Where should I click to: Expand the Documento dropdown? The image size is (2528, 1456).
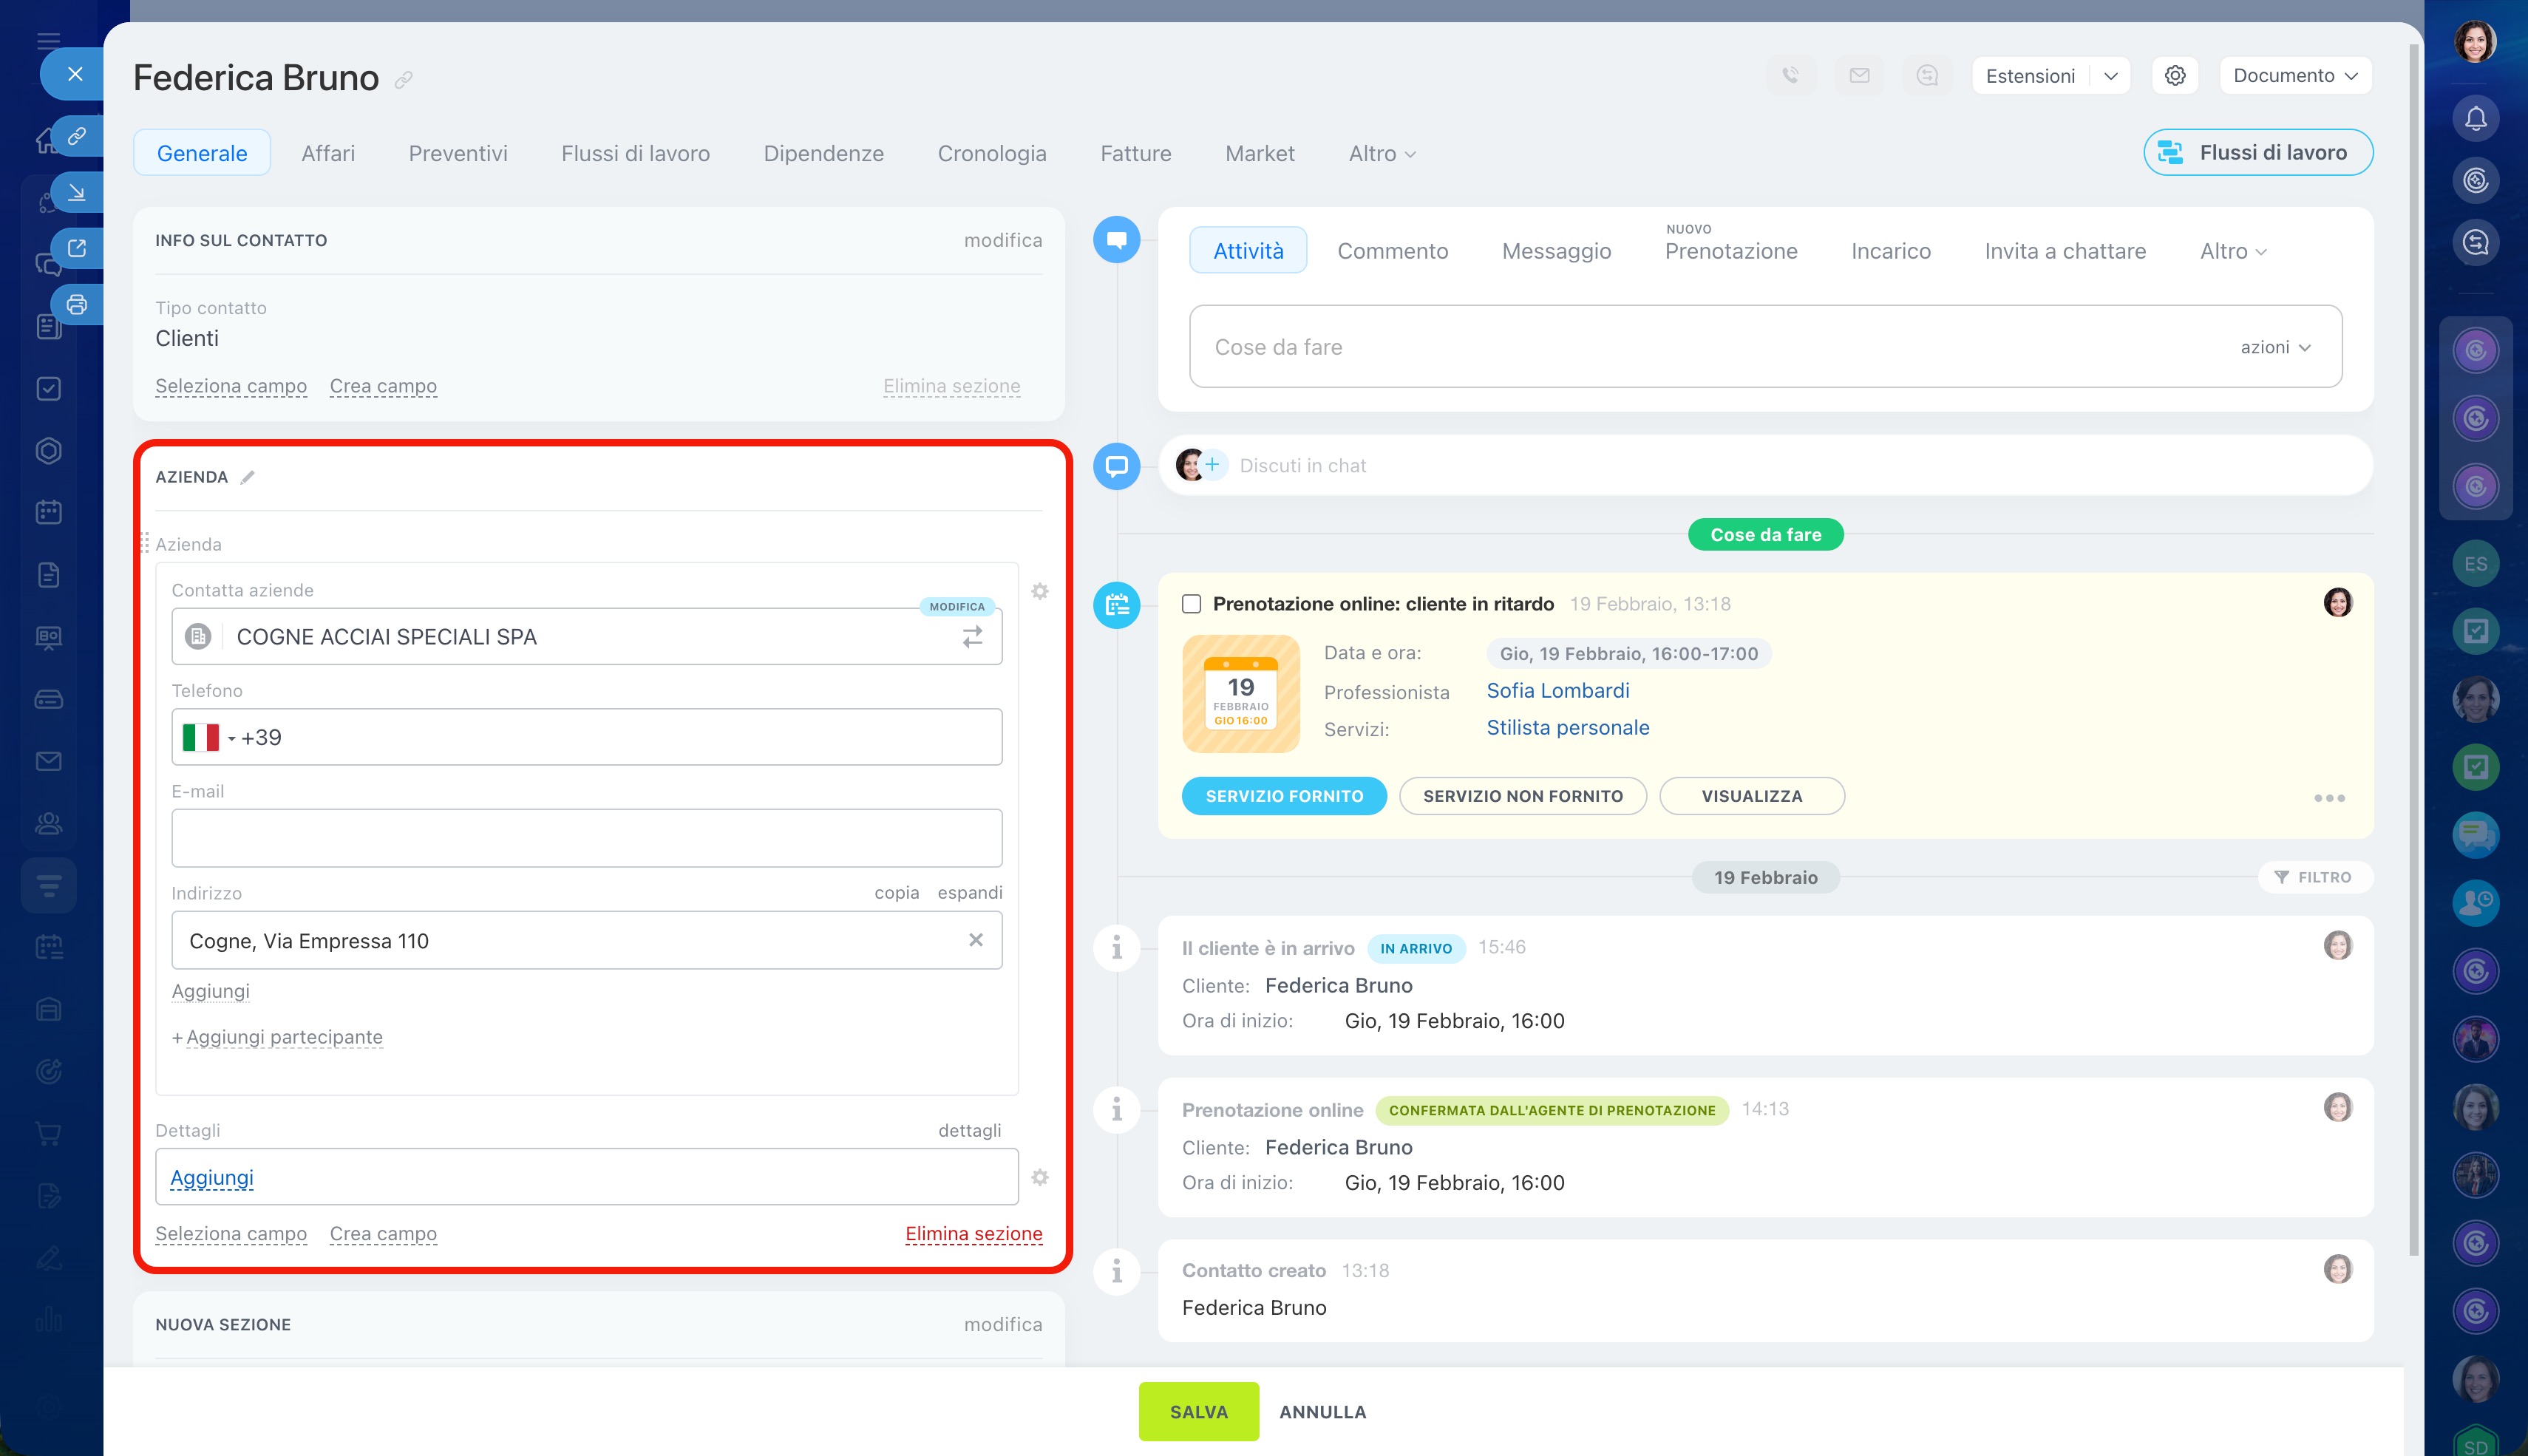click(2295, 76)
